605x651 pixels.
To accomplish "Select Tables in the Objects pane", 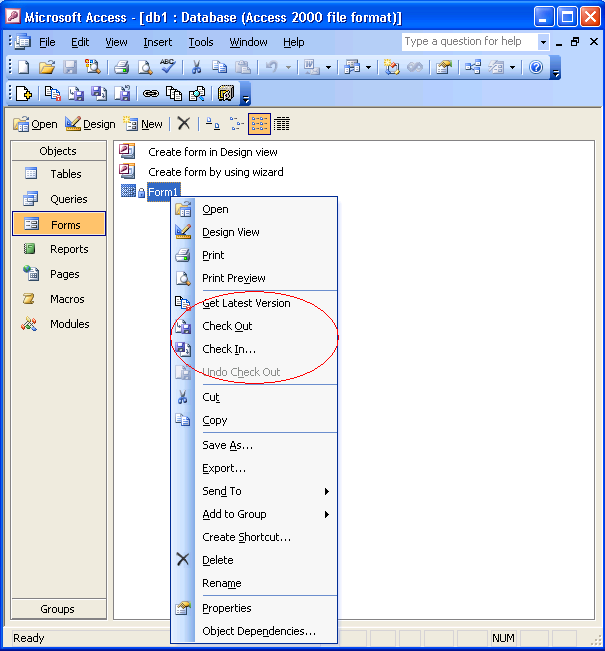I will point(58,174).
